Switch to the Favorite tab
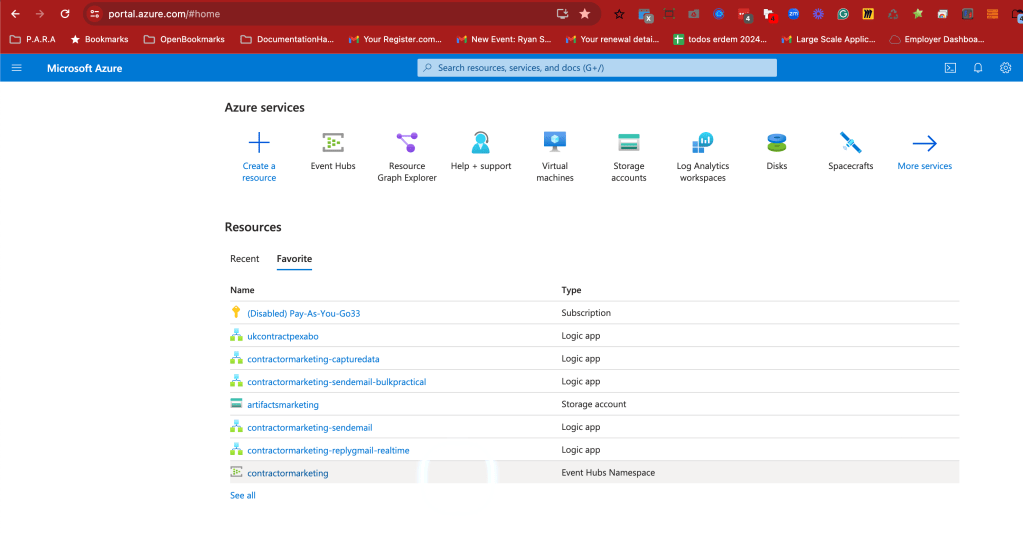 point(294,259)
